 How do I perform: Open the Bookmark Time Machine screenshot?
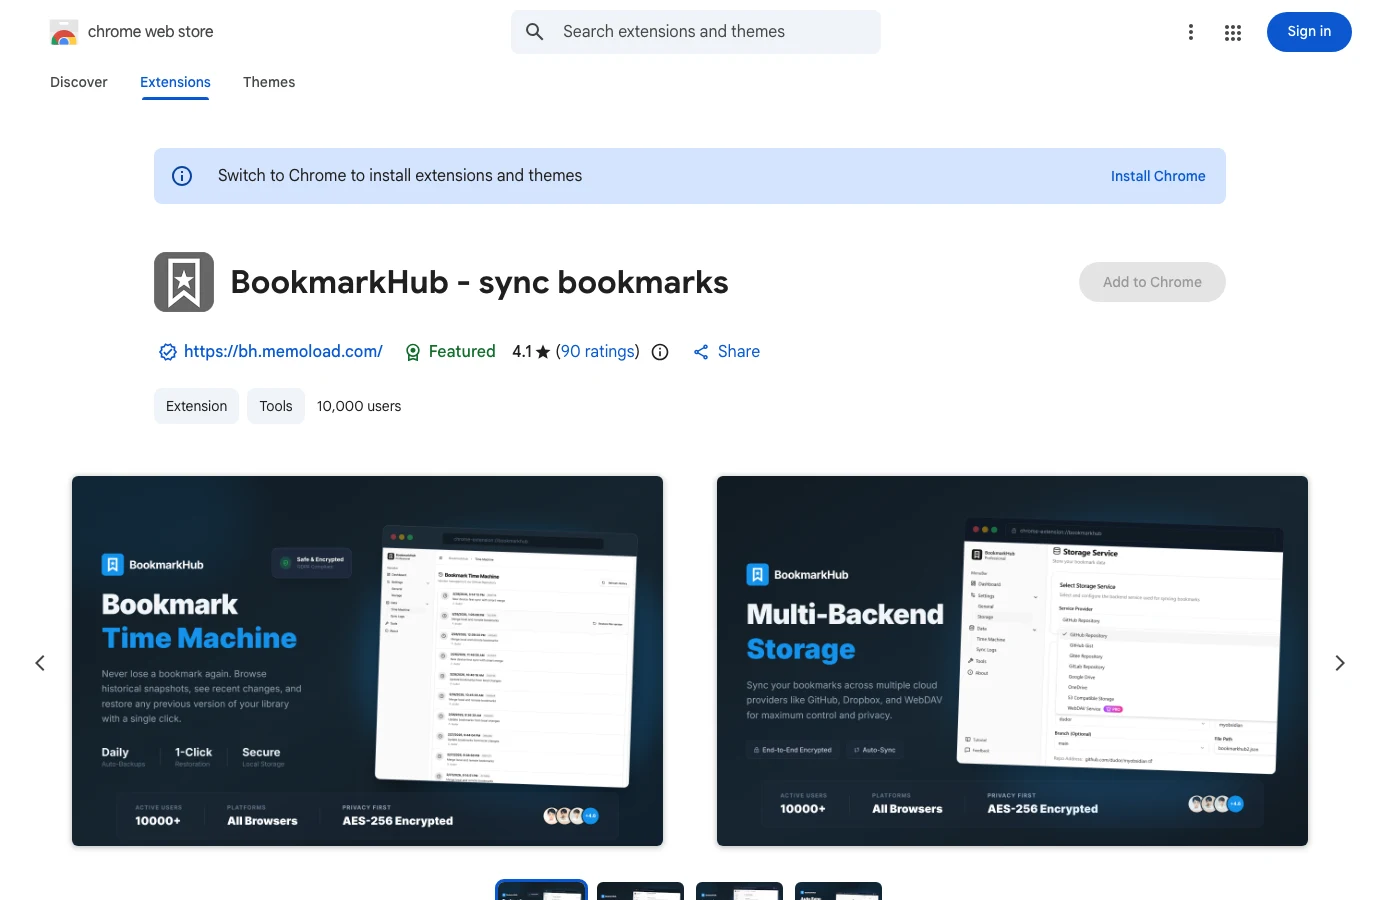367,661
